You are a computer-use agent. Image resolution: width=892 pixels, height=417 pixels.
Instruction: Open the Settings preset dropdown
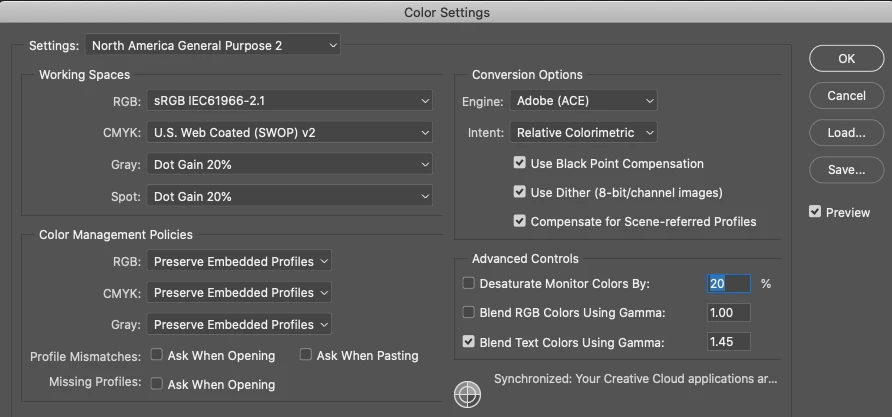click(213, 45)
